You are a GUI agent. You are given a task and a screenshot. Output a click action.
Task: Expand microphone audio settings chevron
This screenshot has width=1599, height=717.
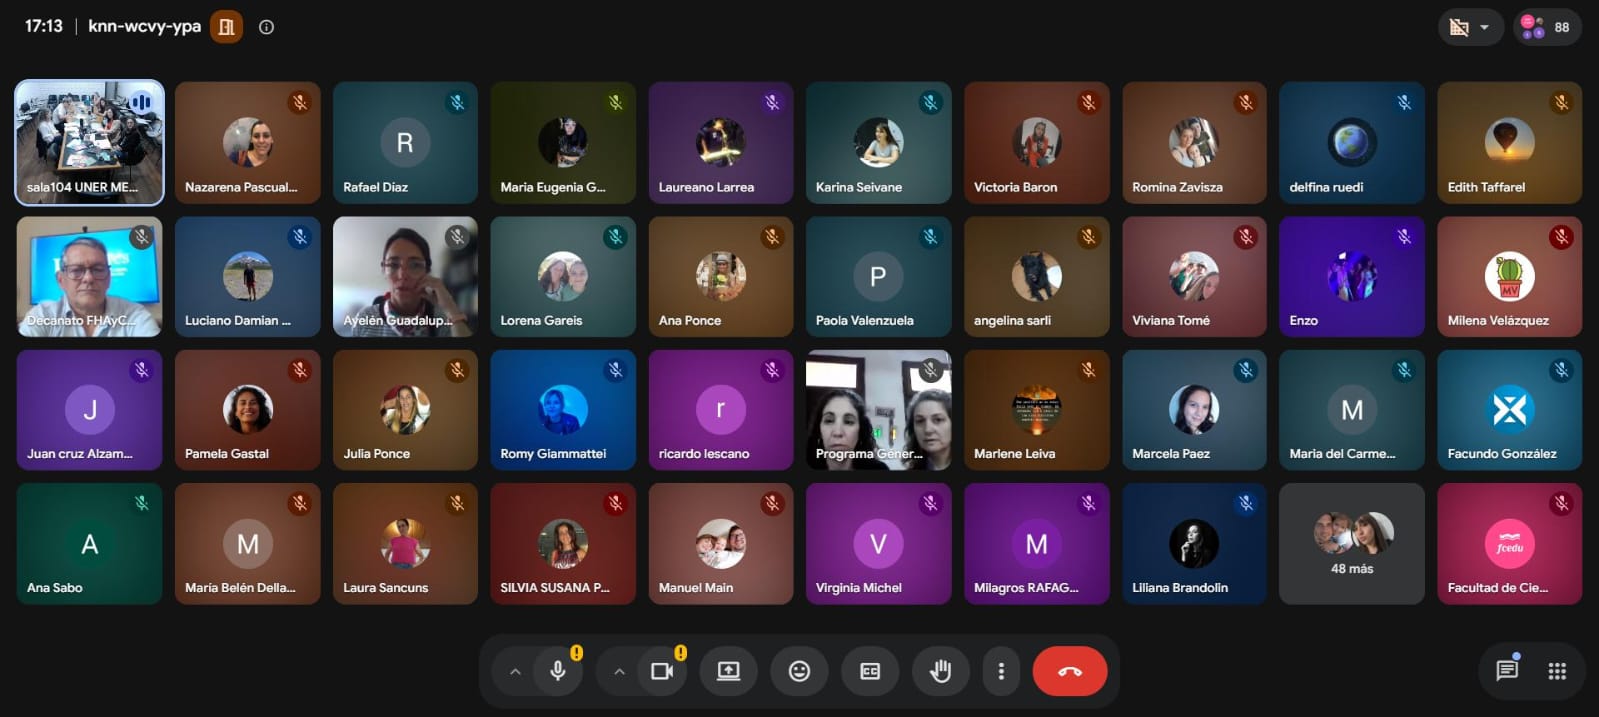coord(515,671)
